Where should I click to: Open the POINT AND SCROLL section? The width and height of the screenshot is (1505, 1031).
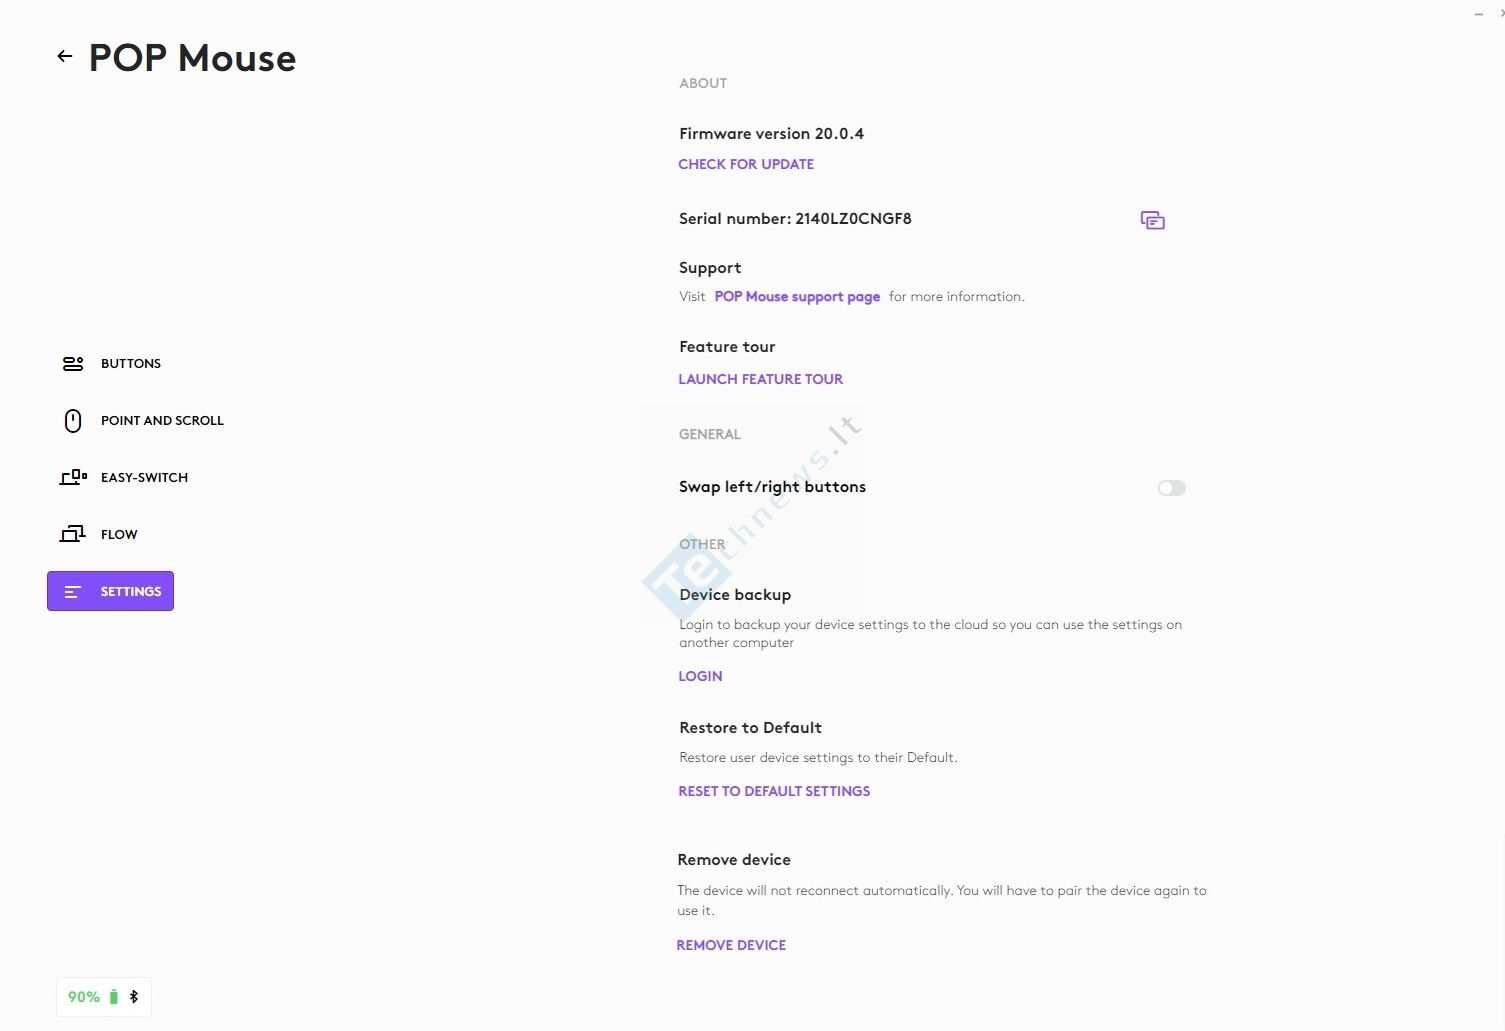point(162,421)
